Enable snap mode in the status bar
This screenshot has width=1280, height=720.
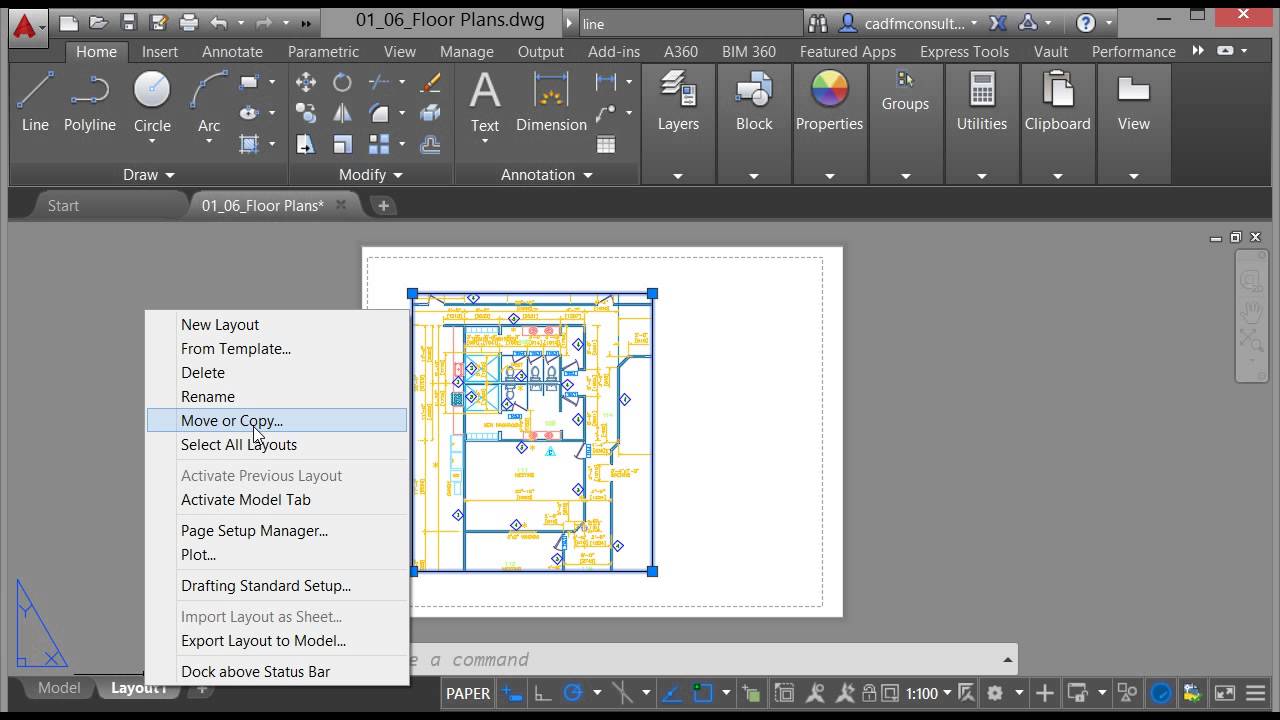coord(512,693)
